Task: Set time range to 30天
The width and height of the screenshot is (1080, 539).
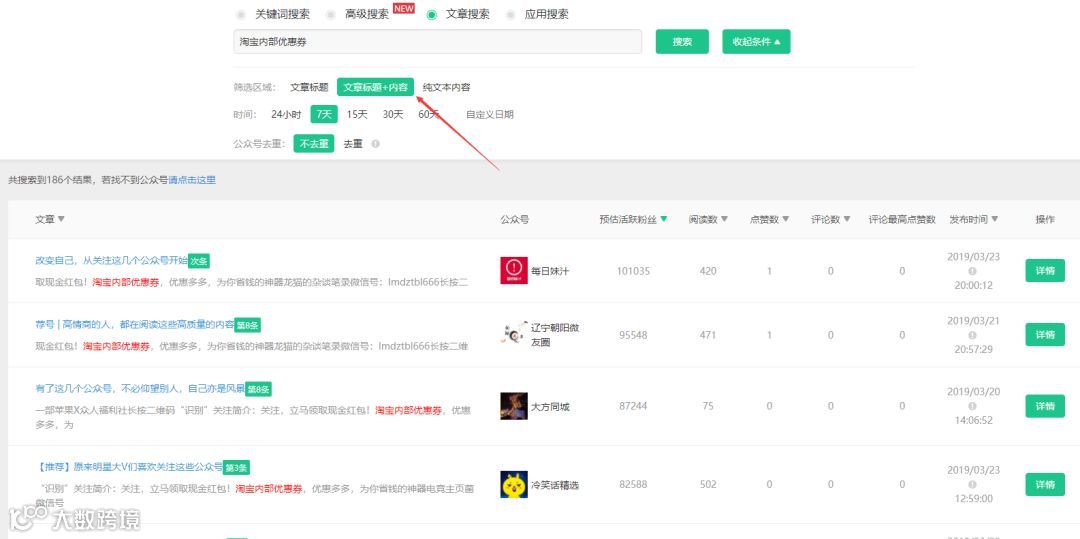Action: click(x=393, y=114)
